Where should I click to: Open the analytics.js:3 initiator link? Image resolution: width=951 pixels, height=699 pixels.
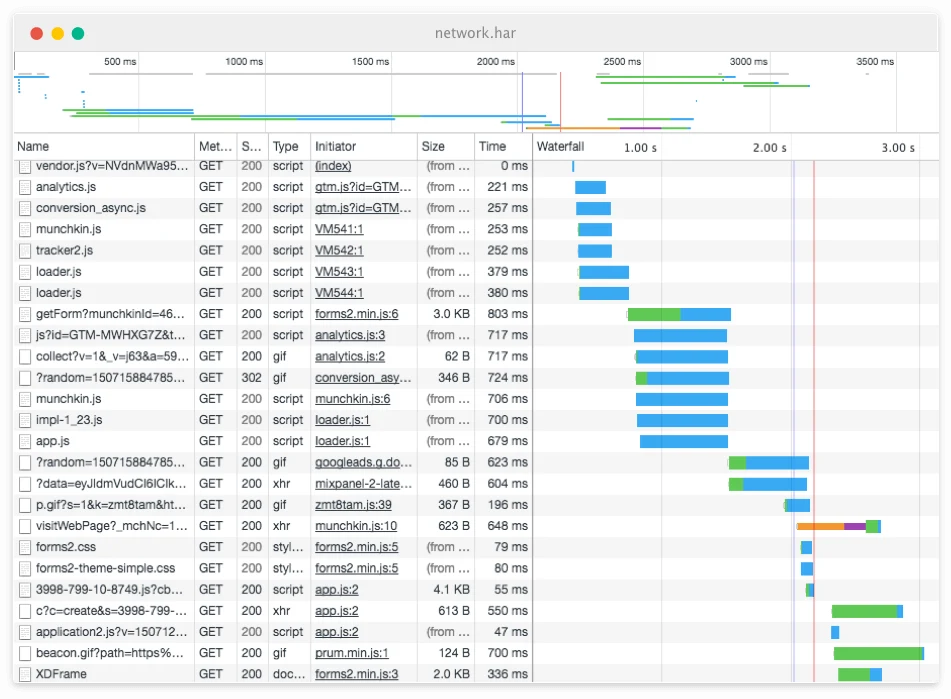350,335
